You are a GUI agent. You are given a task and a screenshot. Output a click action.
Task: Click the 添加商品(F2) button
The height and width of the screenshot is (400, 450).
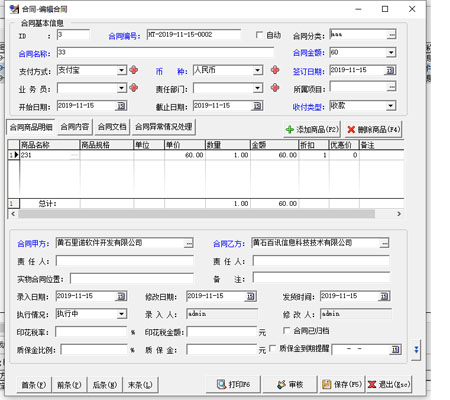pyautogui.click(x=312, y=129)
